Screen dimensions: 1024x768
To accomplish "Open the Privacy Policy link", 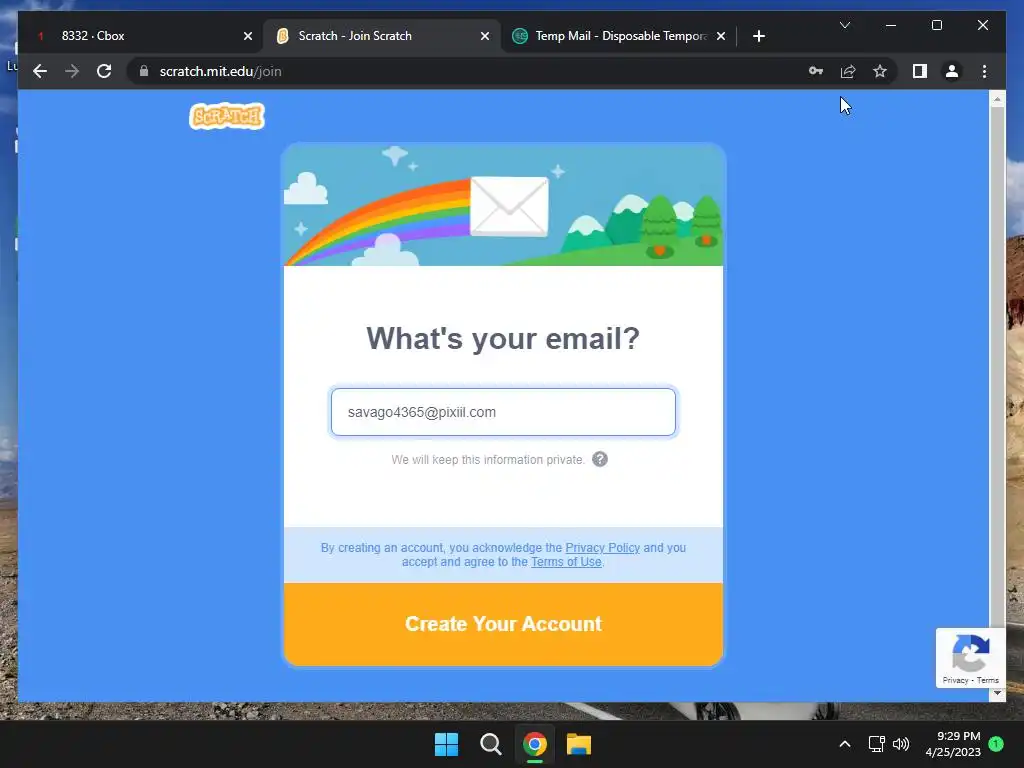I will tap(602, 547).
